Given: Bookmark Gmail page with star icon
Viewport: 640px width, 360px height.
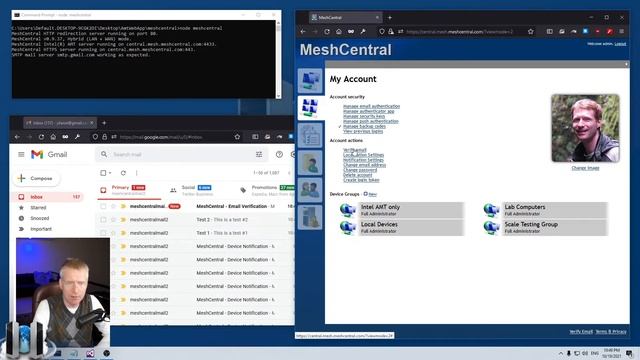Looking at the screenshot, I should click(237, 137).
